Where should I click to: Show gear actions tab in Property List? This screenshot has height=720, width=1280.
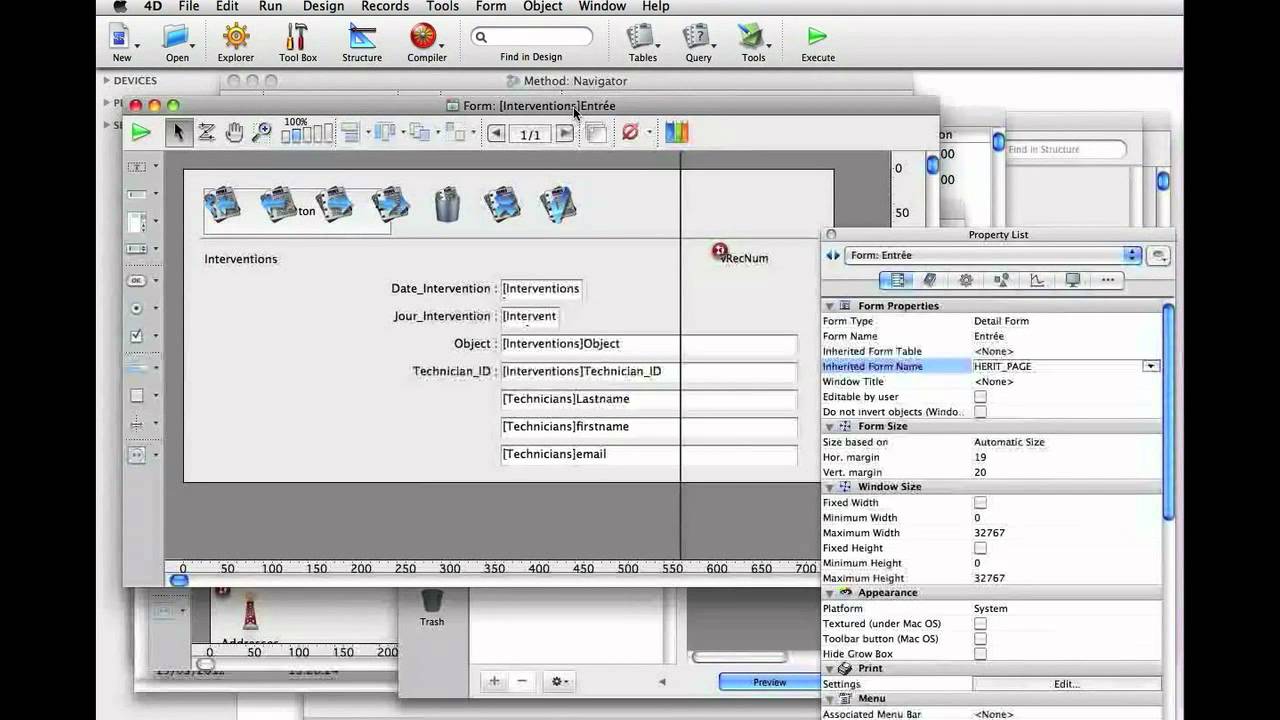965,281
